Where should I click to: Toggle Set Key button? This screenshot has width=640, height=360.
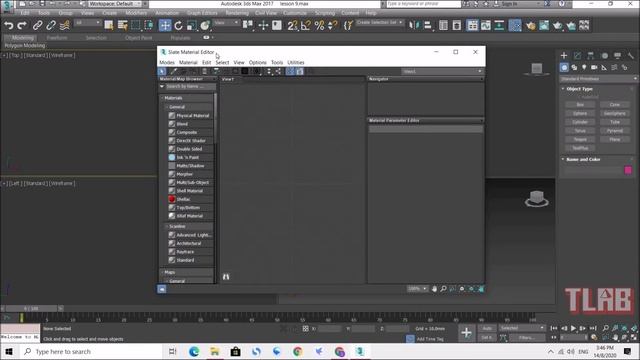point(487,338)
